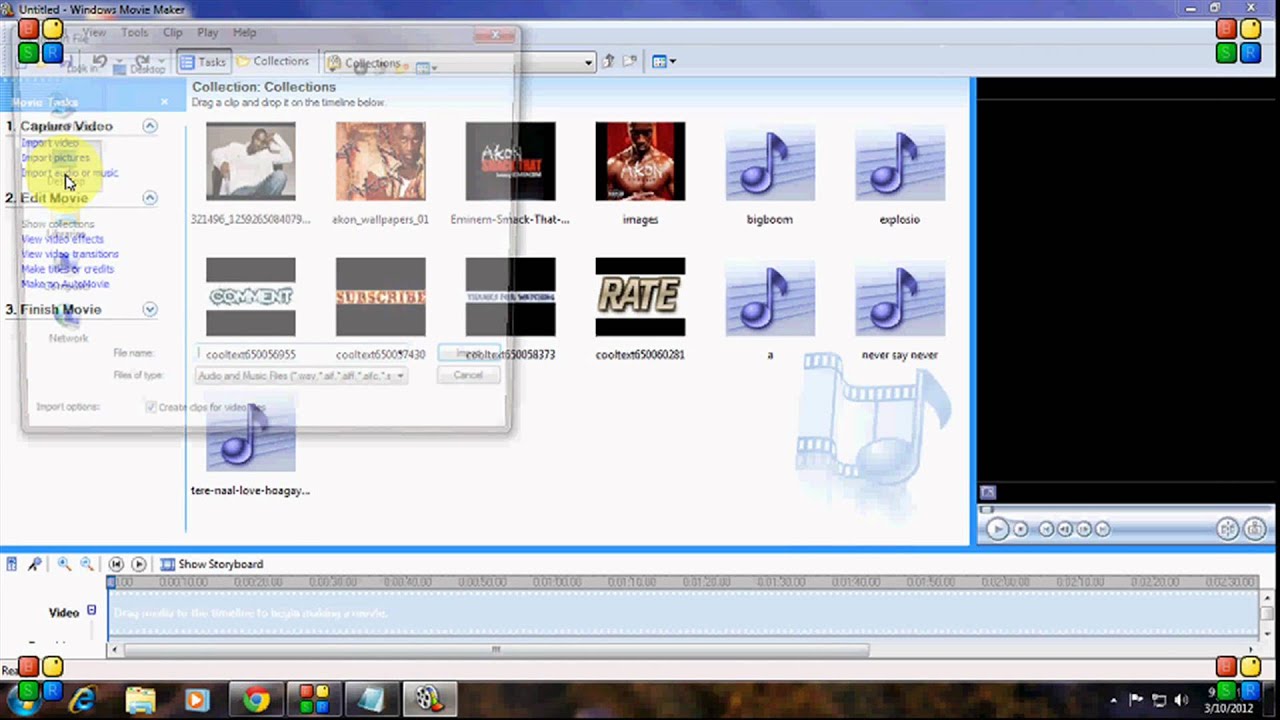Zoom out on the timeline
This screenshot has height=720, width=1280.
pyautogui.click(x=87, y=564)
